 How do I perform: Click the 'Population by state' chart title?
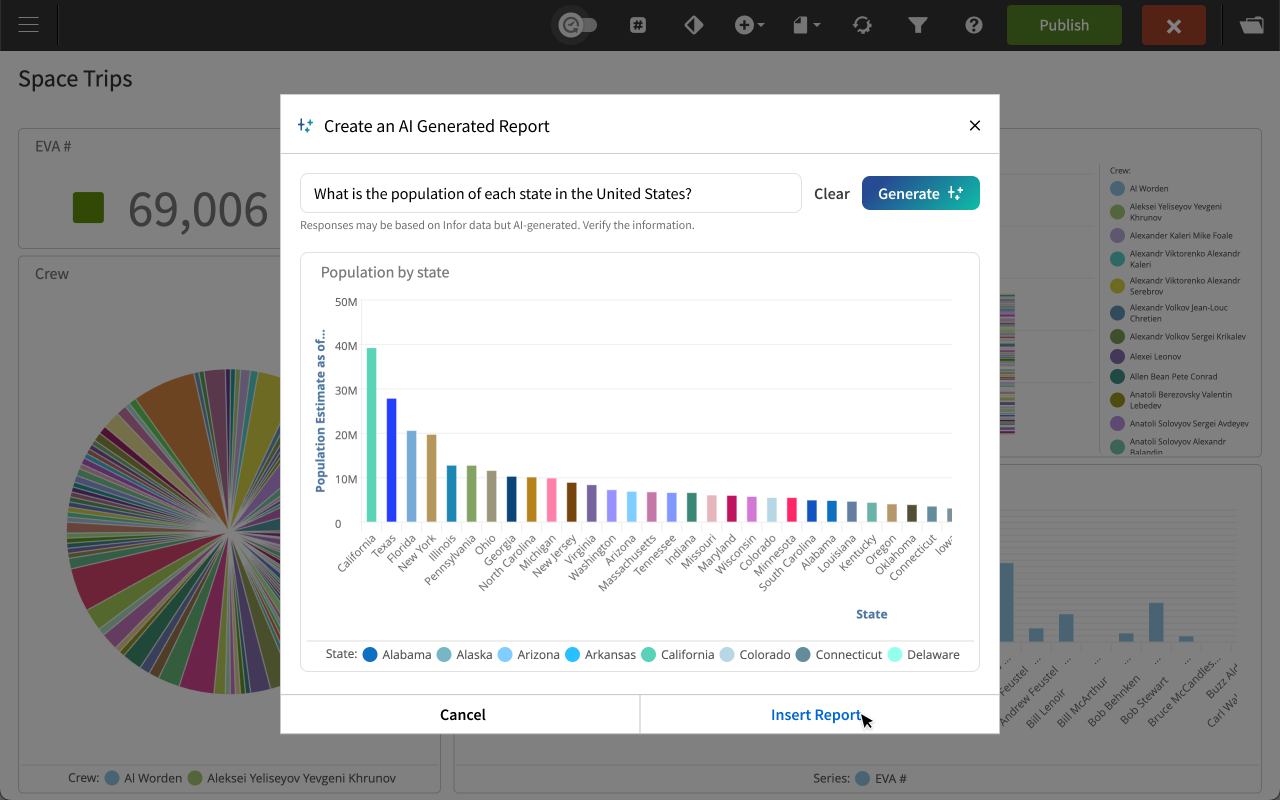coord(385,272)
